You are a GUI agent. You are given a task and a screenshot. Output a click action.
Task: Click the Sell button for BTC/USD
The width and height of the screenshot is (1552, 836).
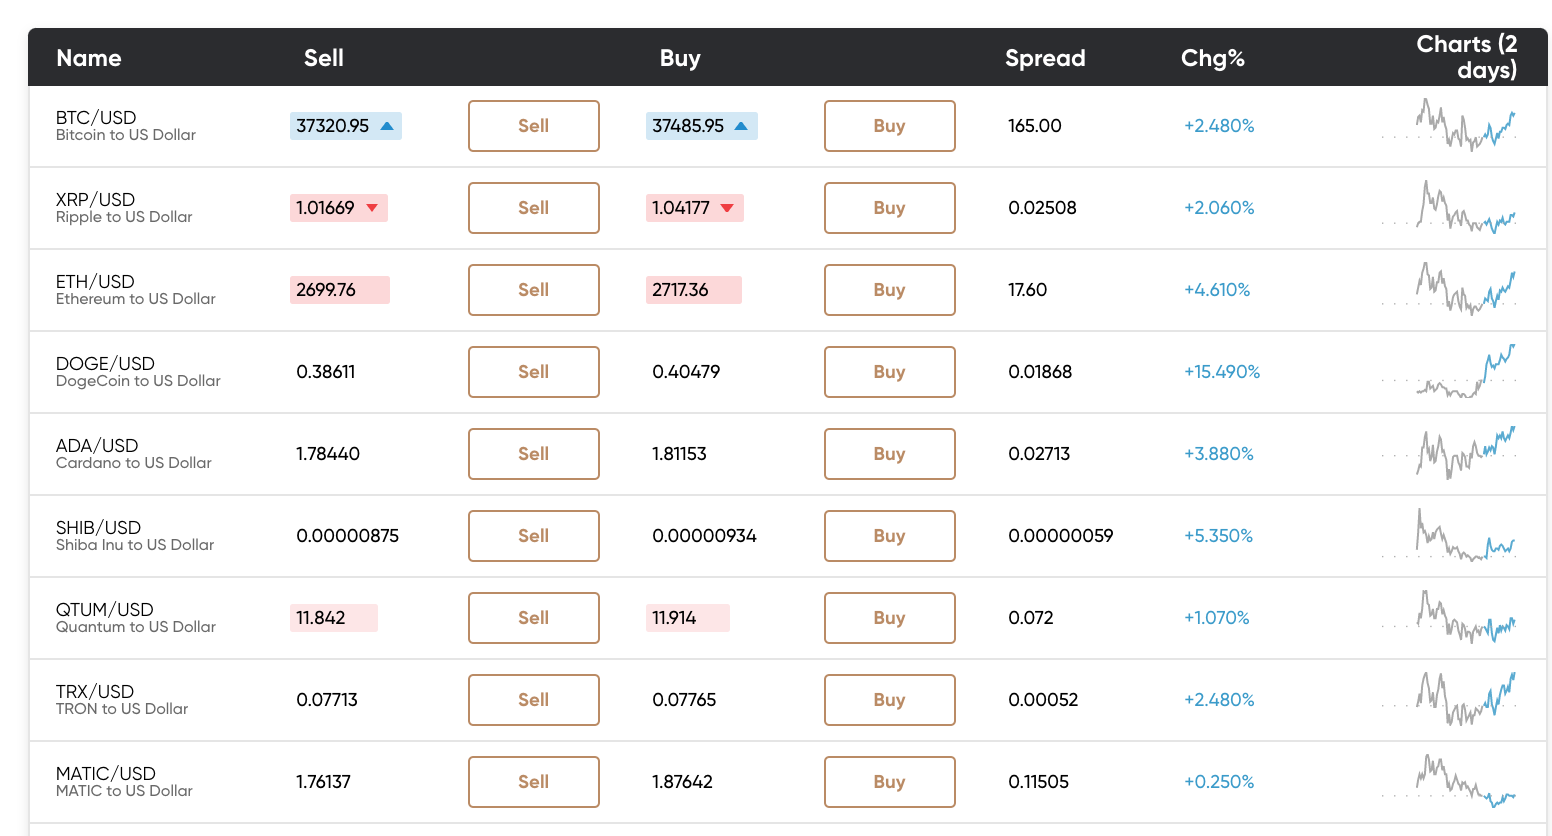tap(534, 126)
